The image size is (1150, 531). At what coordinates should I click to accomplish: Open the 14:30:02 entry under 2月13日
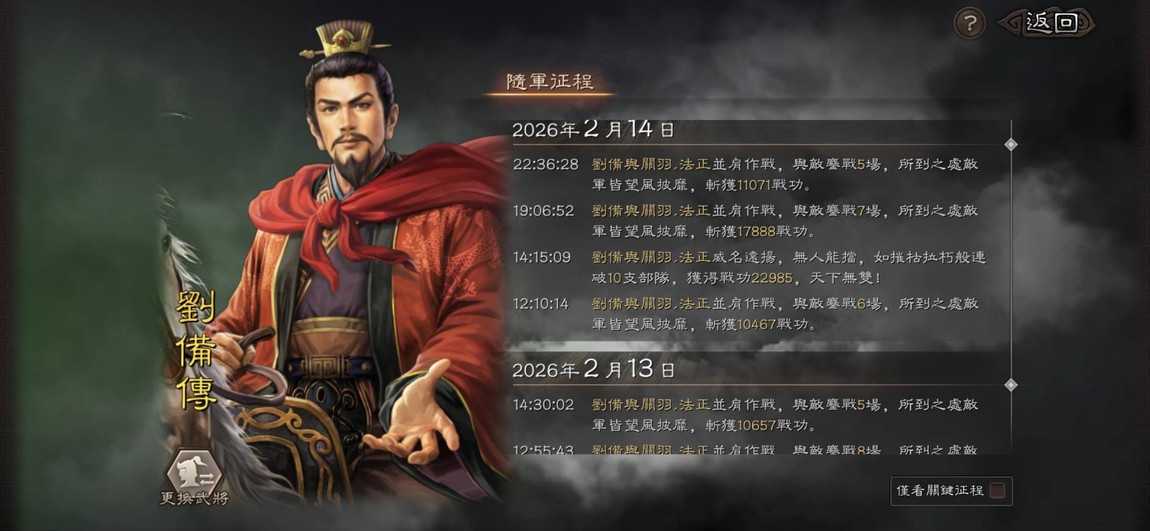coord(746,414)
